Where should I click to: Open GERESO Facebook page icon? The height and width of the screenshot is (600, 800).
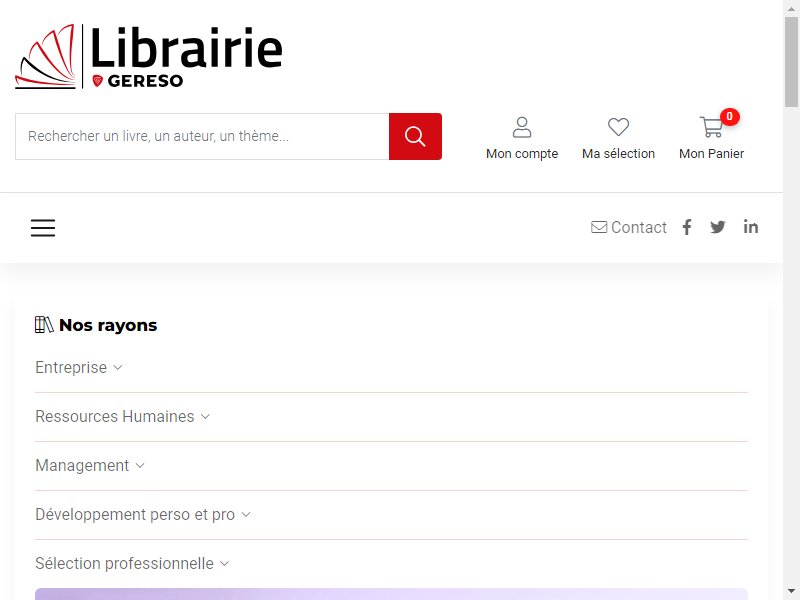pos(687,227)
